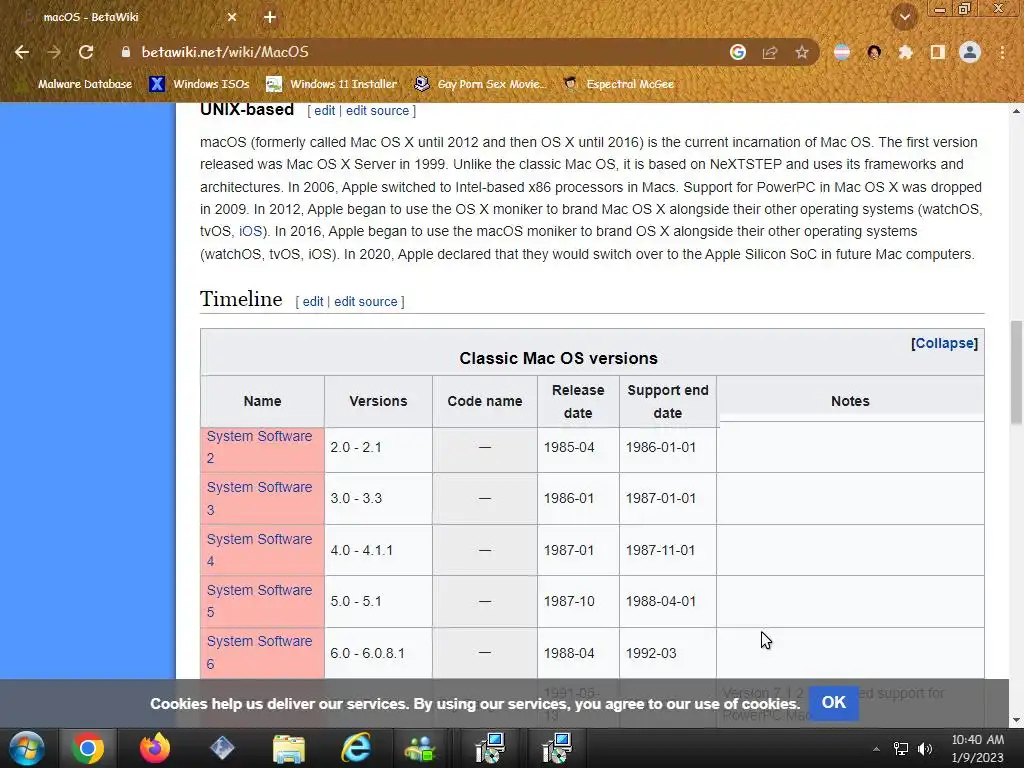
Task: Open the Windows Start menu orb
Action: click(26, 748)
